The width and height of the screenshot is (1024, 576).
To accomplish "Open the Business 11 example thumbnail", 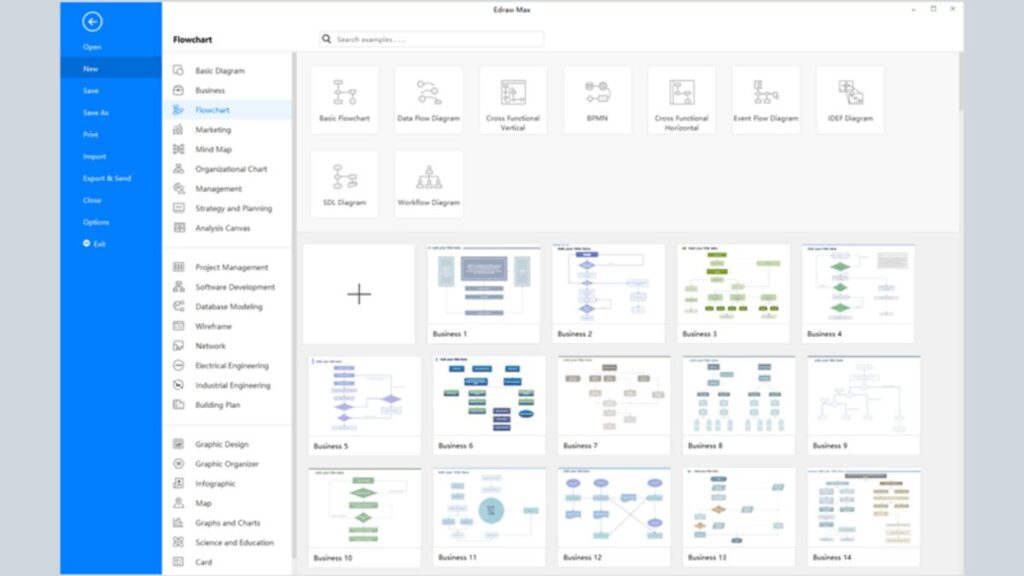I will tap(489, 517).
